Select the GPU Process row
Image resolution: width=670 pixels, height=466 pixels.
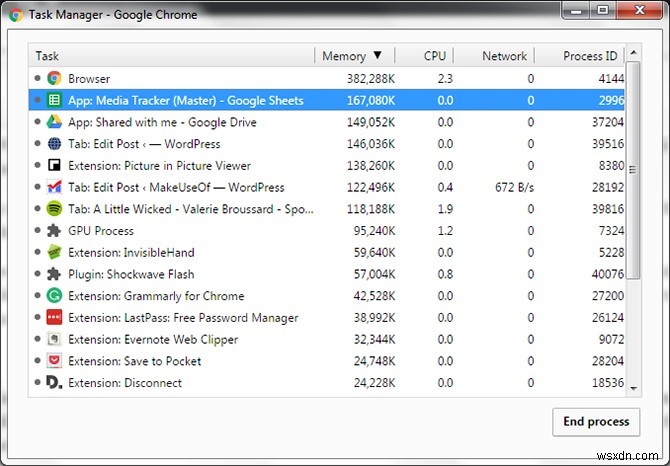click(x=326, y=231)
